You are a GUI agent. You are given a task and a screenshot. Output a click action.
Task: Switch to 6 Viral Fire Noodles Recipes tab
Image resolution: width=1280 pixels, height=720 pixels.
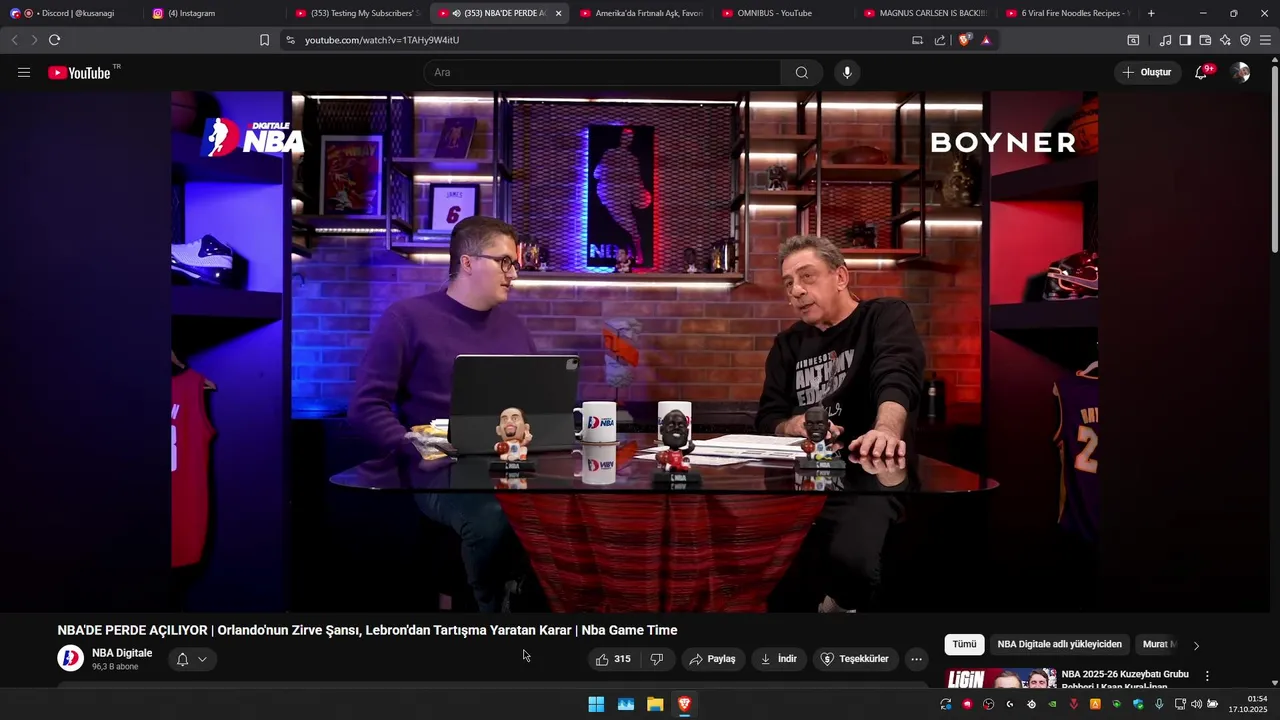(1069, 13)
